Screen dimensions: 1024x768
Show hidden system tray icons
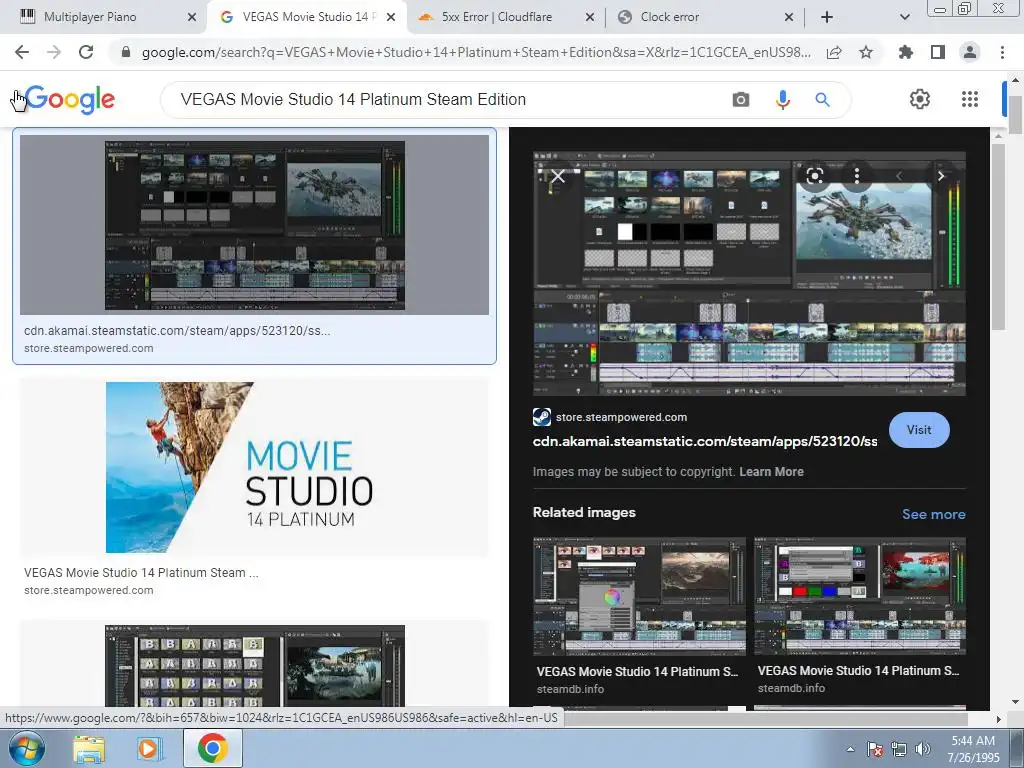850,749
